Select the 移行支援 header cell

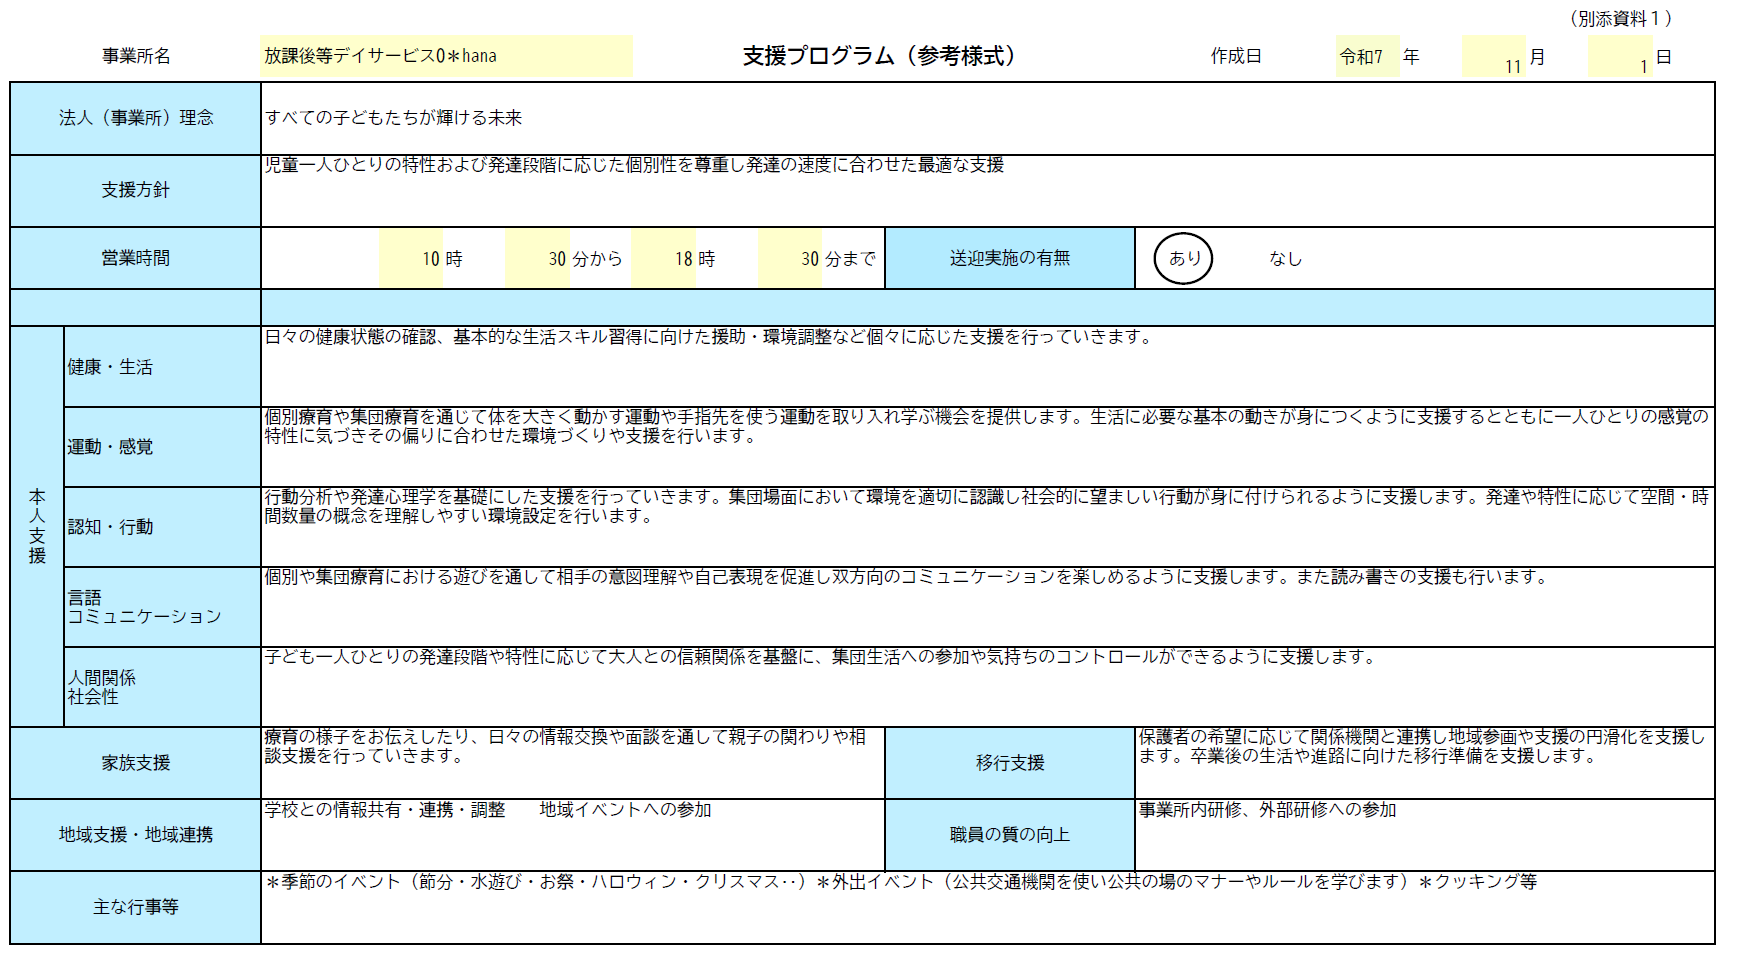(1010, 762)
